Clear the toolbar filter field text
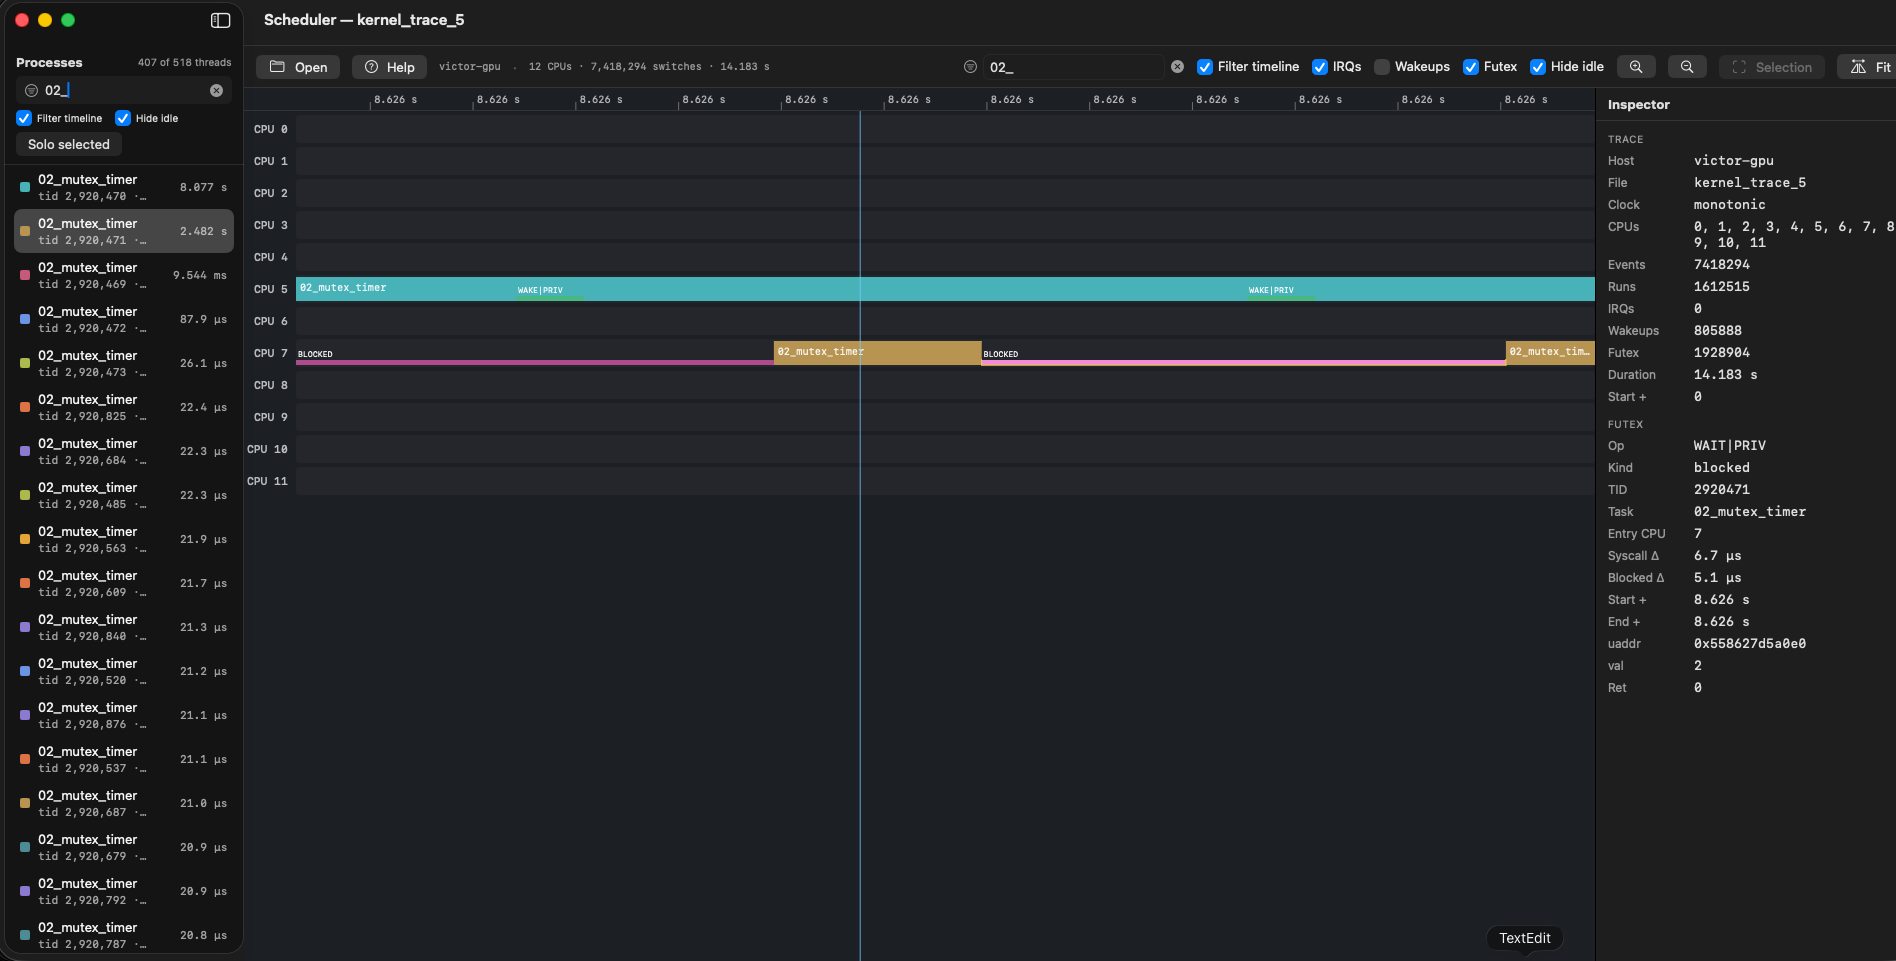This screenshot has height=961, width=1896. pos(1177,67)
